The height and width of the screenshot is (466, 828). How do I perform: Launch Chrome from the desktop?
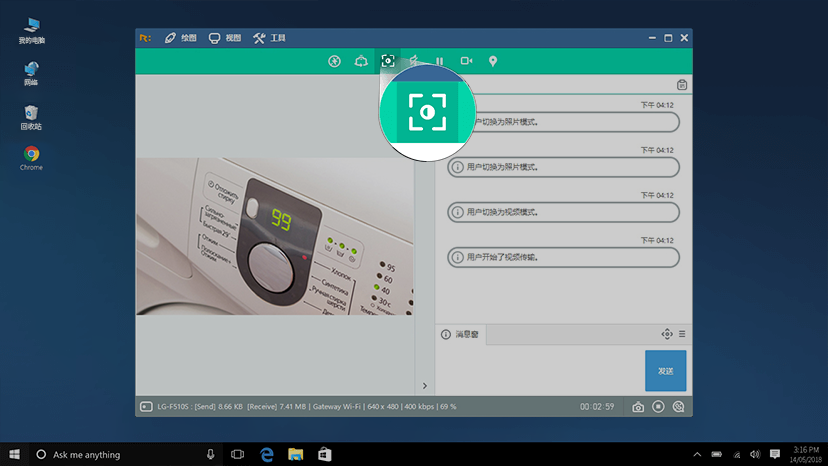pyautogui.click(x=31, y=158)
